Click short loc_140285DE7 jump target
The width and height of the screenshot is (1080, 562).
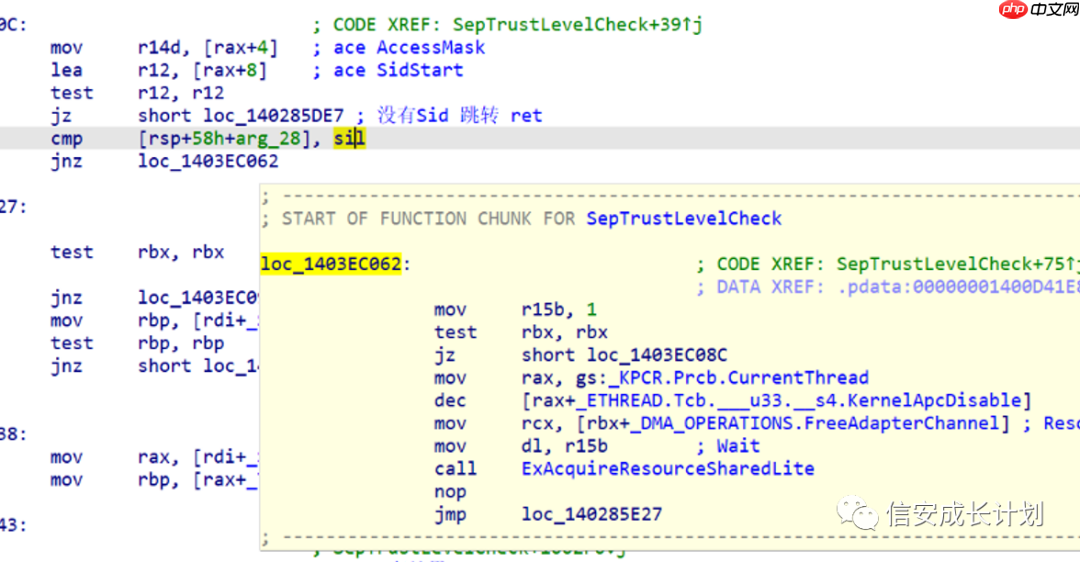[x=240, y=116]
